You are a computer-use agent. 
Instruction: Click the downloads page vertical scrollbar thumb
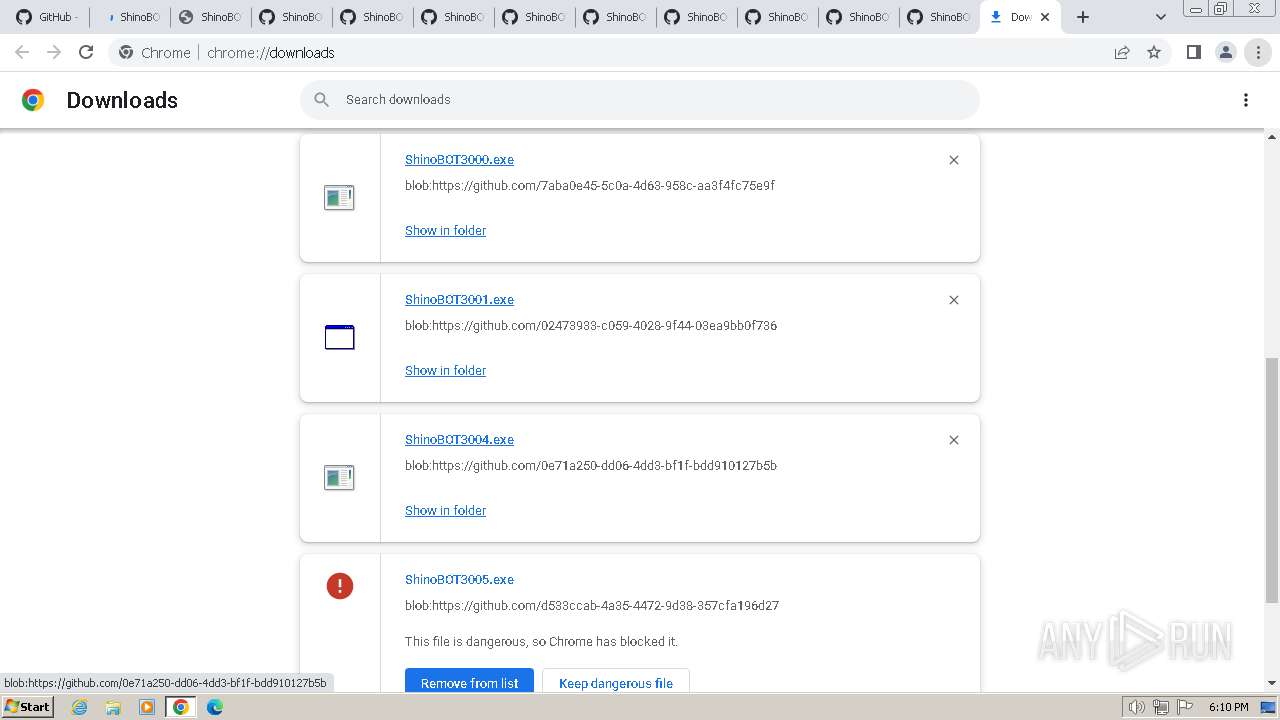(1272, 480)
